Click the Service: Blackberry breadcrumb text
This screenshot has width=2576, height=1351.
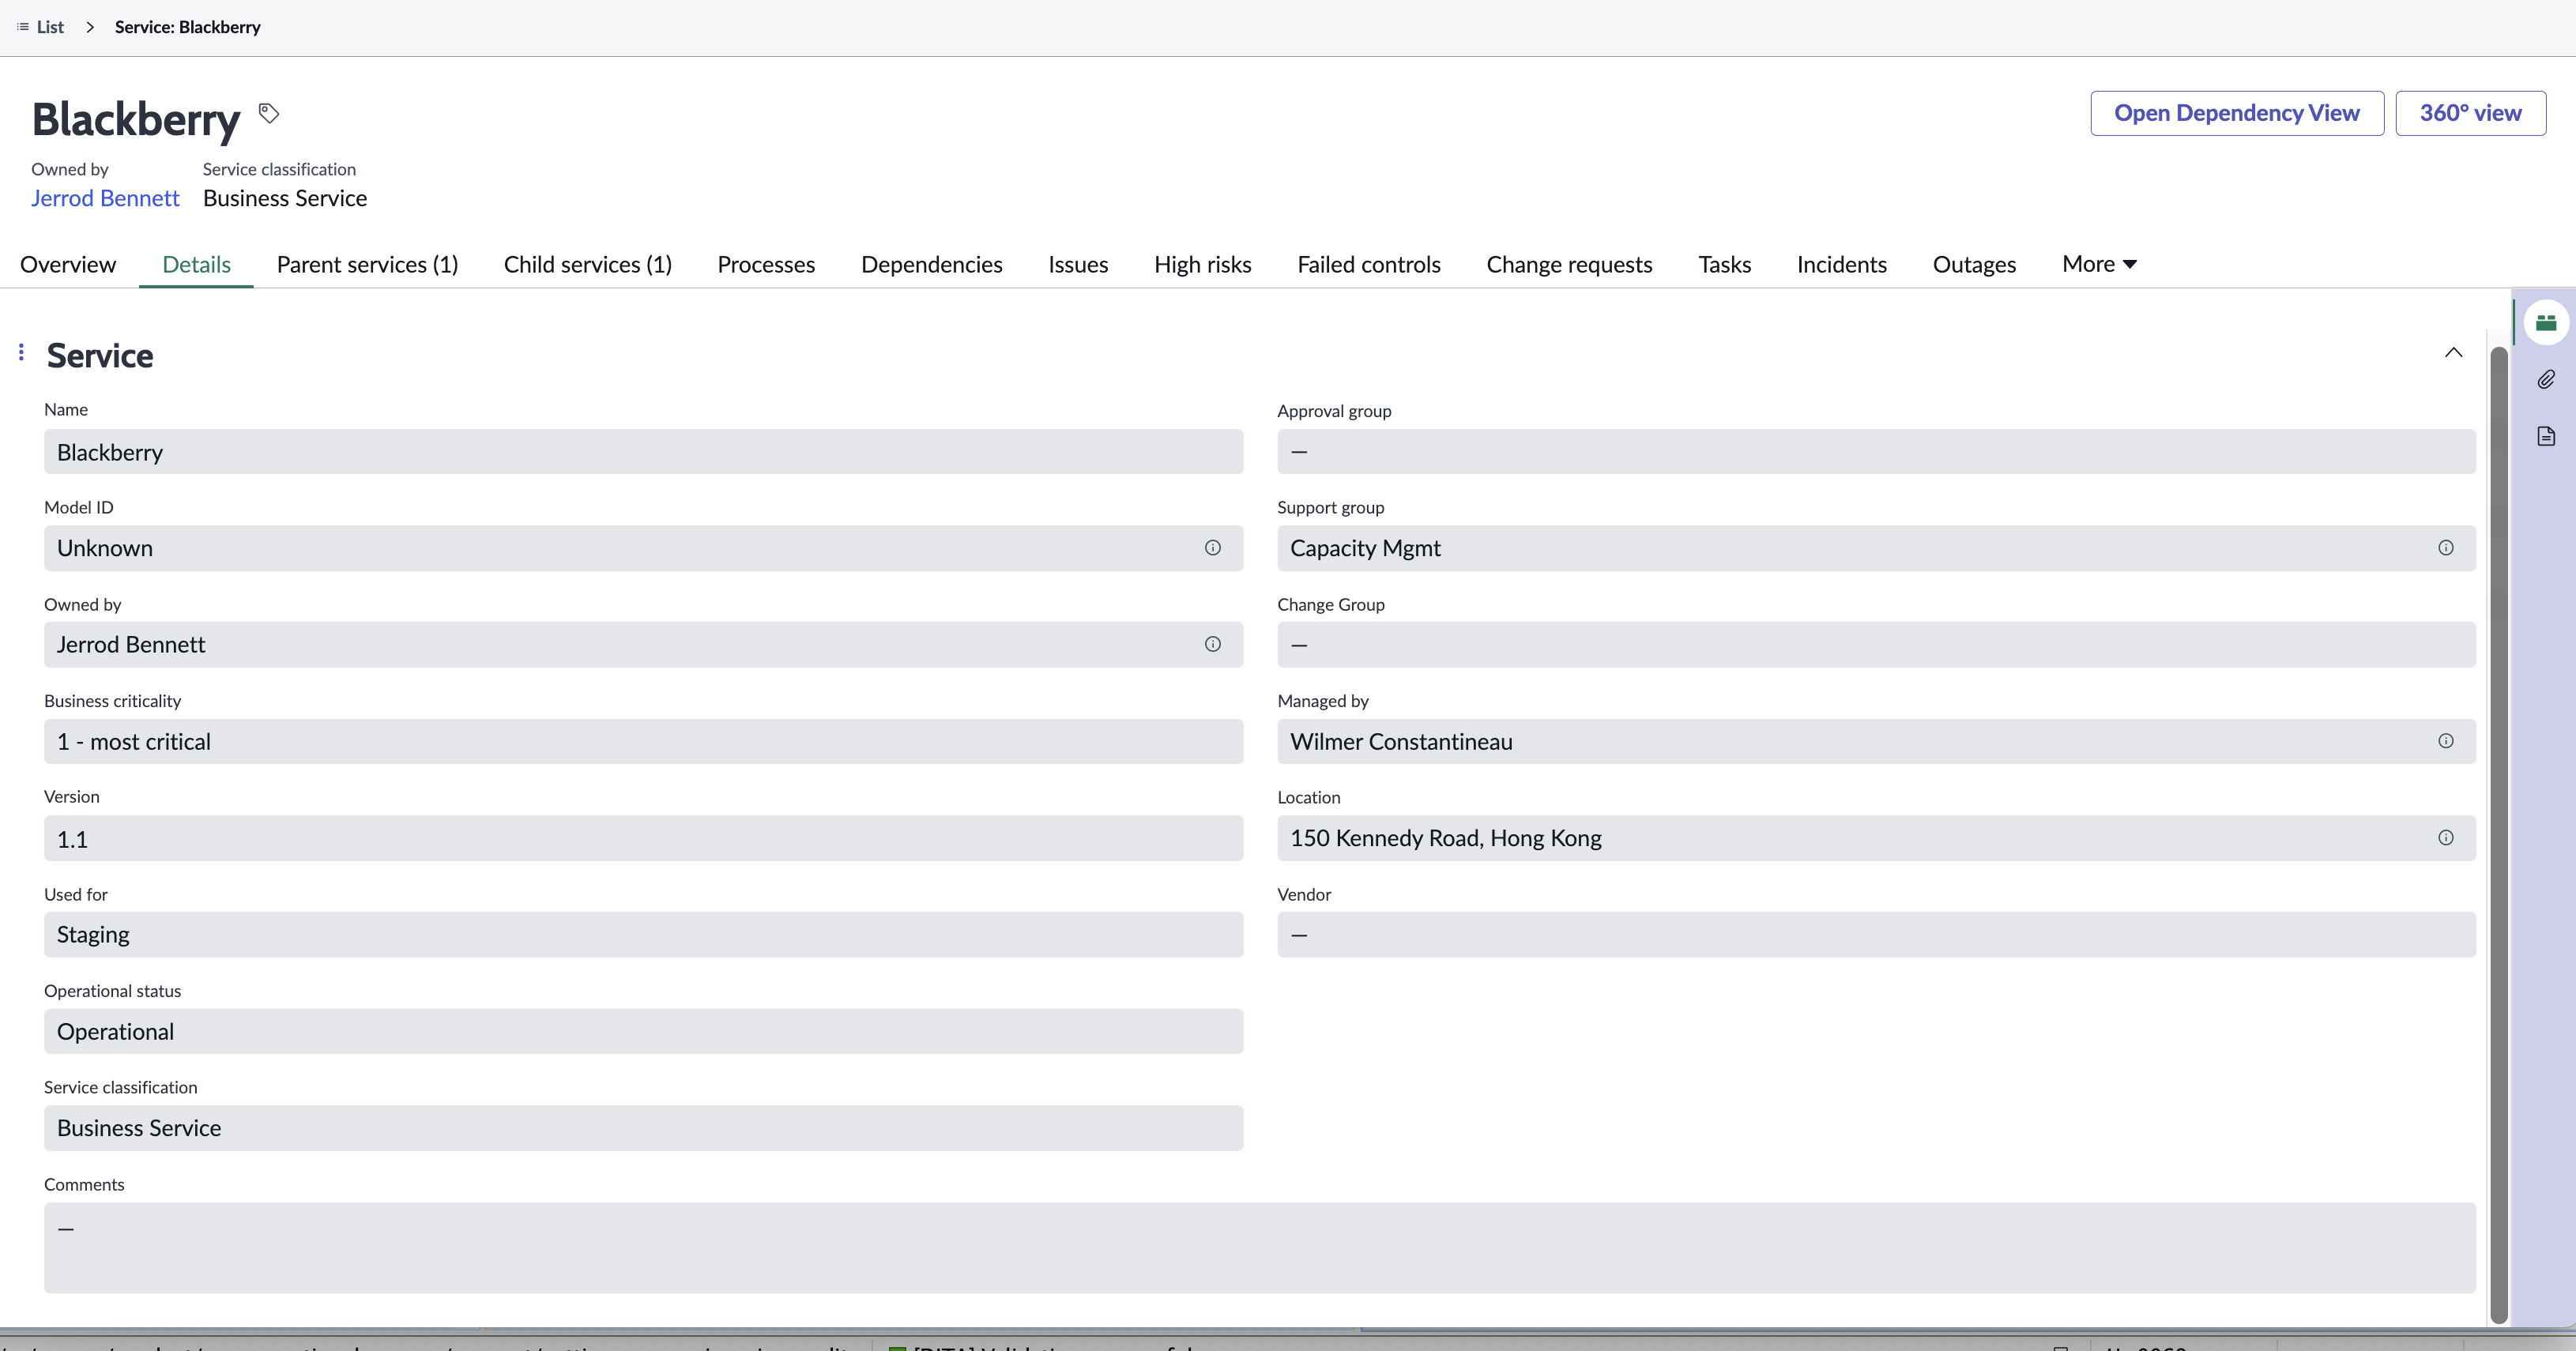(187, 27)
